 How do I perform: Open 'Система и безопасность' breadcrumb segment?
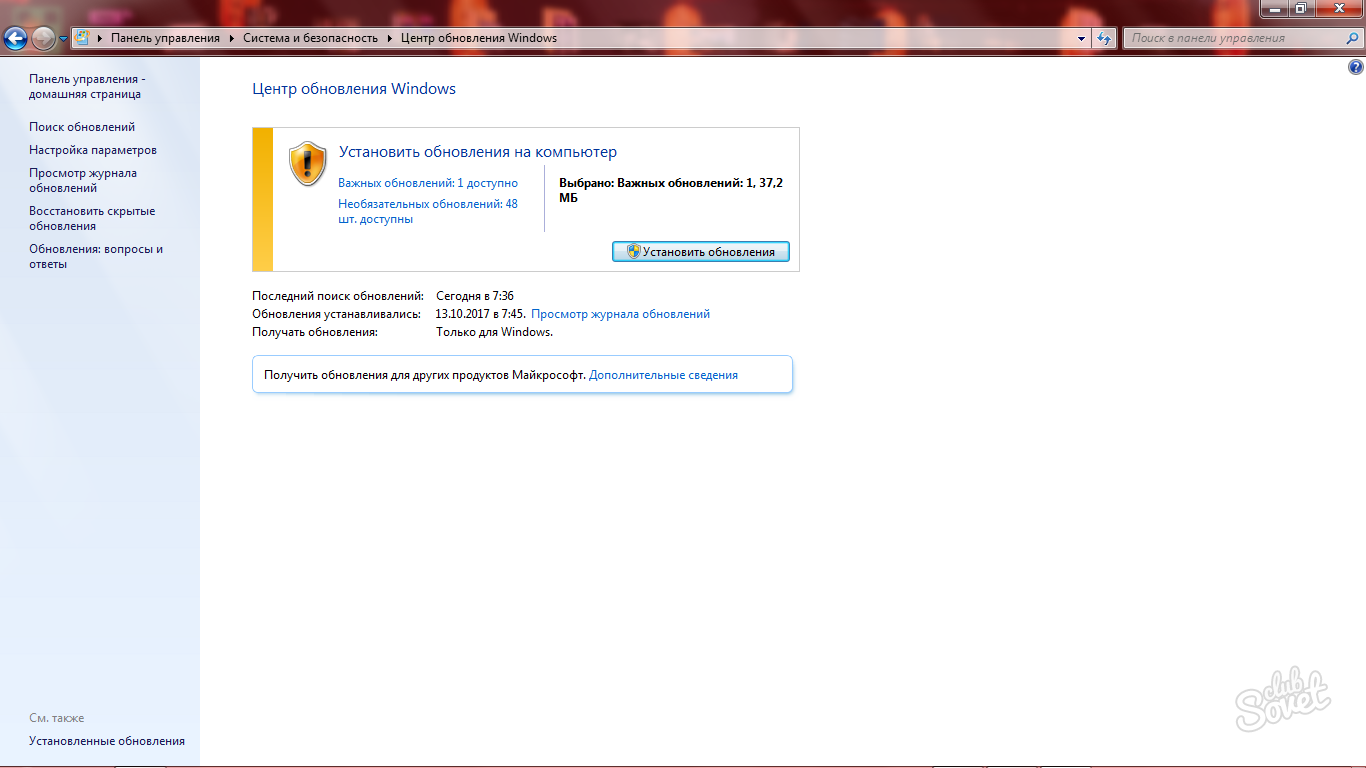point(310,38)
